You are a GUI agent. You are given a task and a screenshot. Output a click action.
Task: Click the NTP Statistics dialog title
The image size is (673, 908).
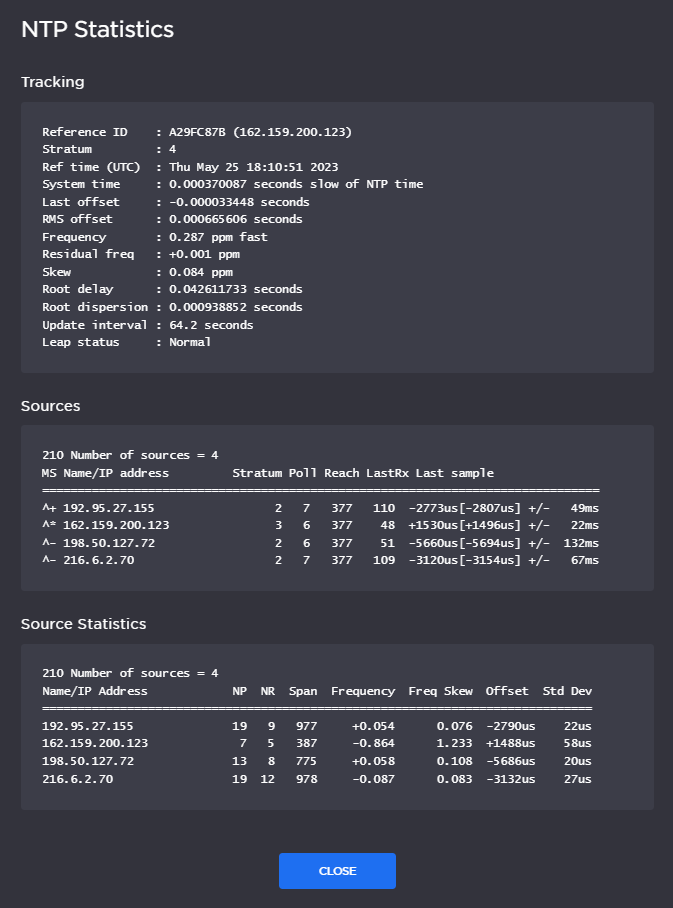click(97, 30)
